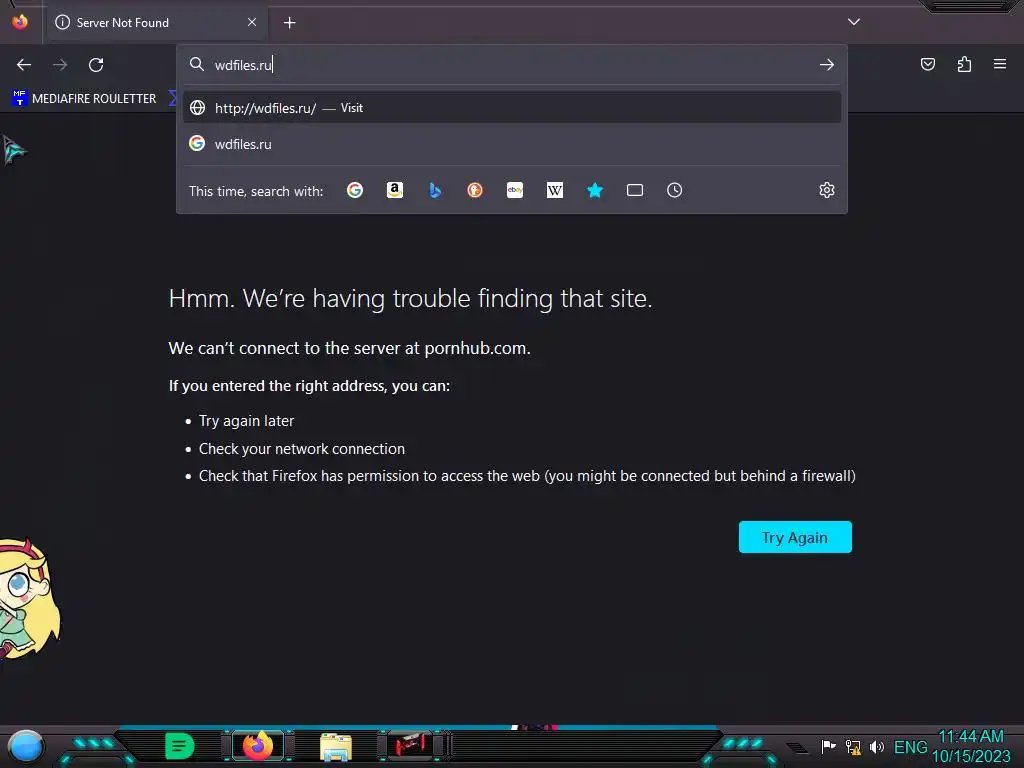Search open tabs with the tab icon

click(635, 190)
